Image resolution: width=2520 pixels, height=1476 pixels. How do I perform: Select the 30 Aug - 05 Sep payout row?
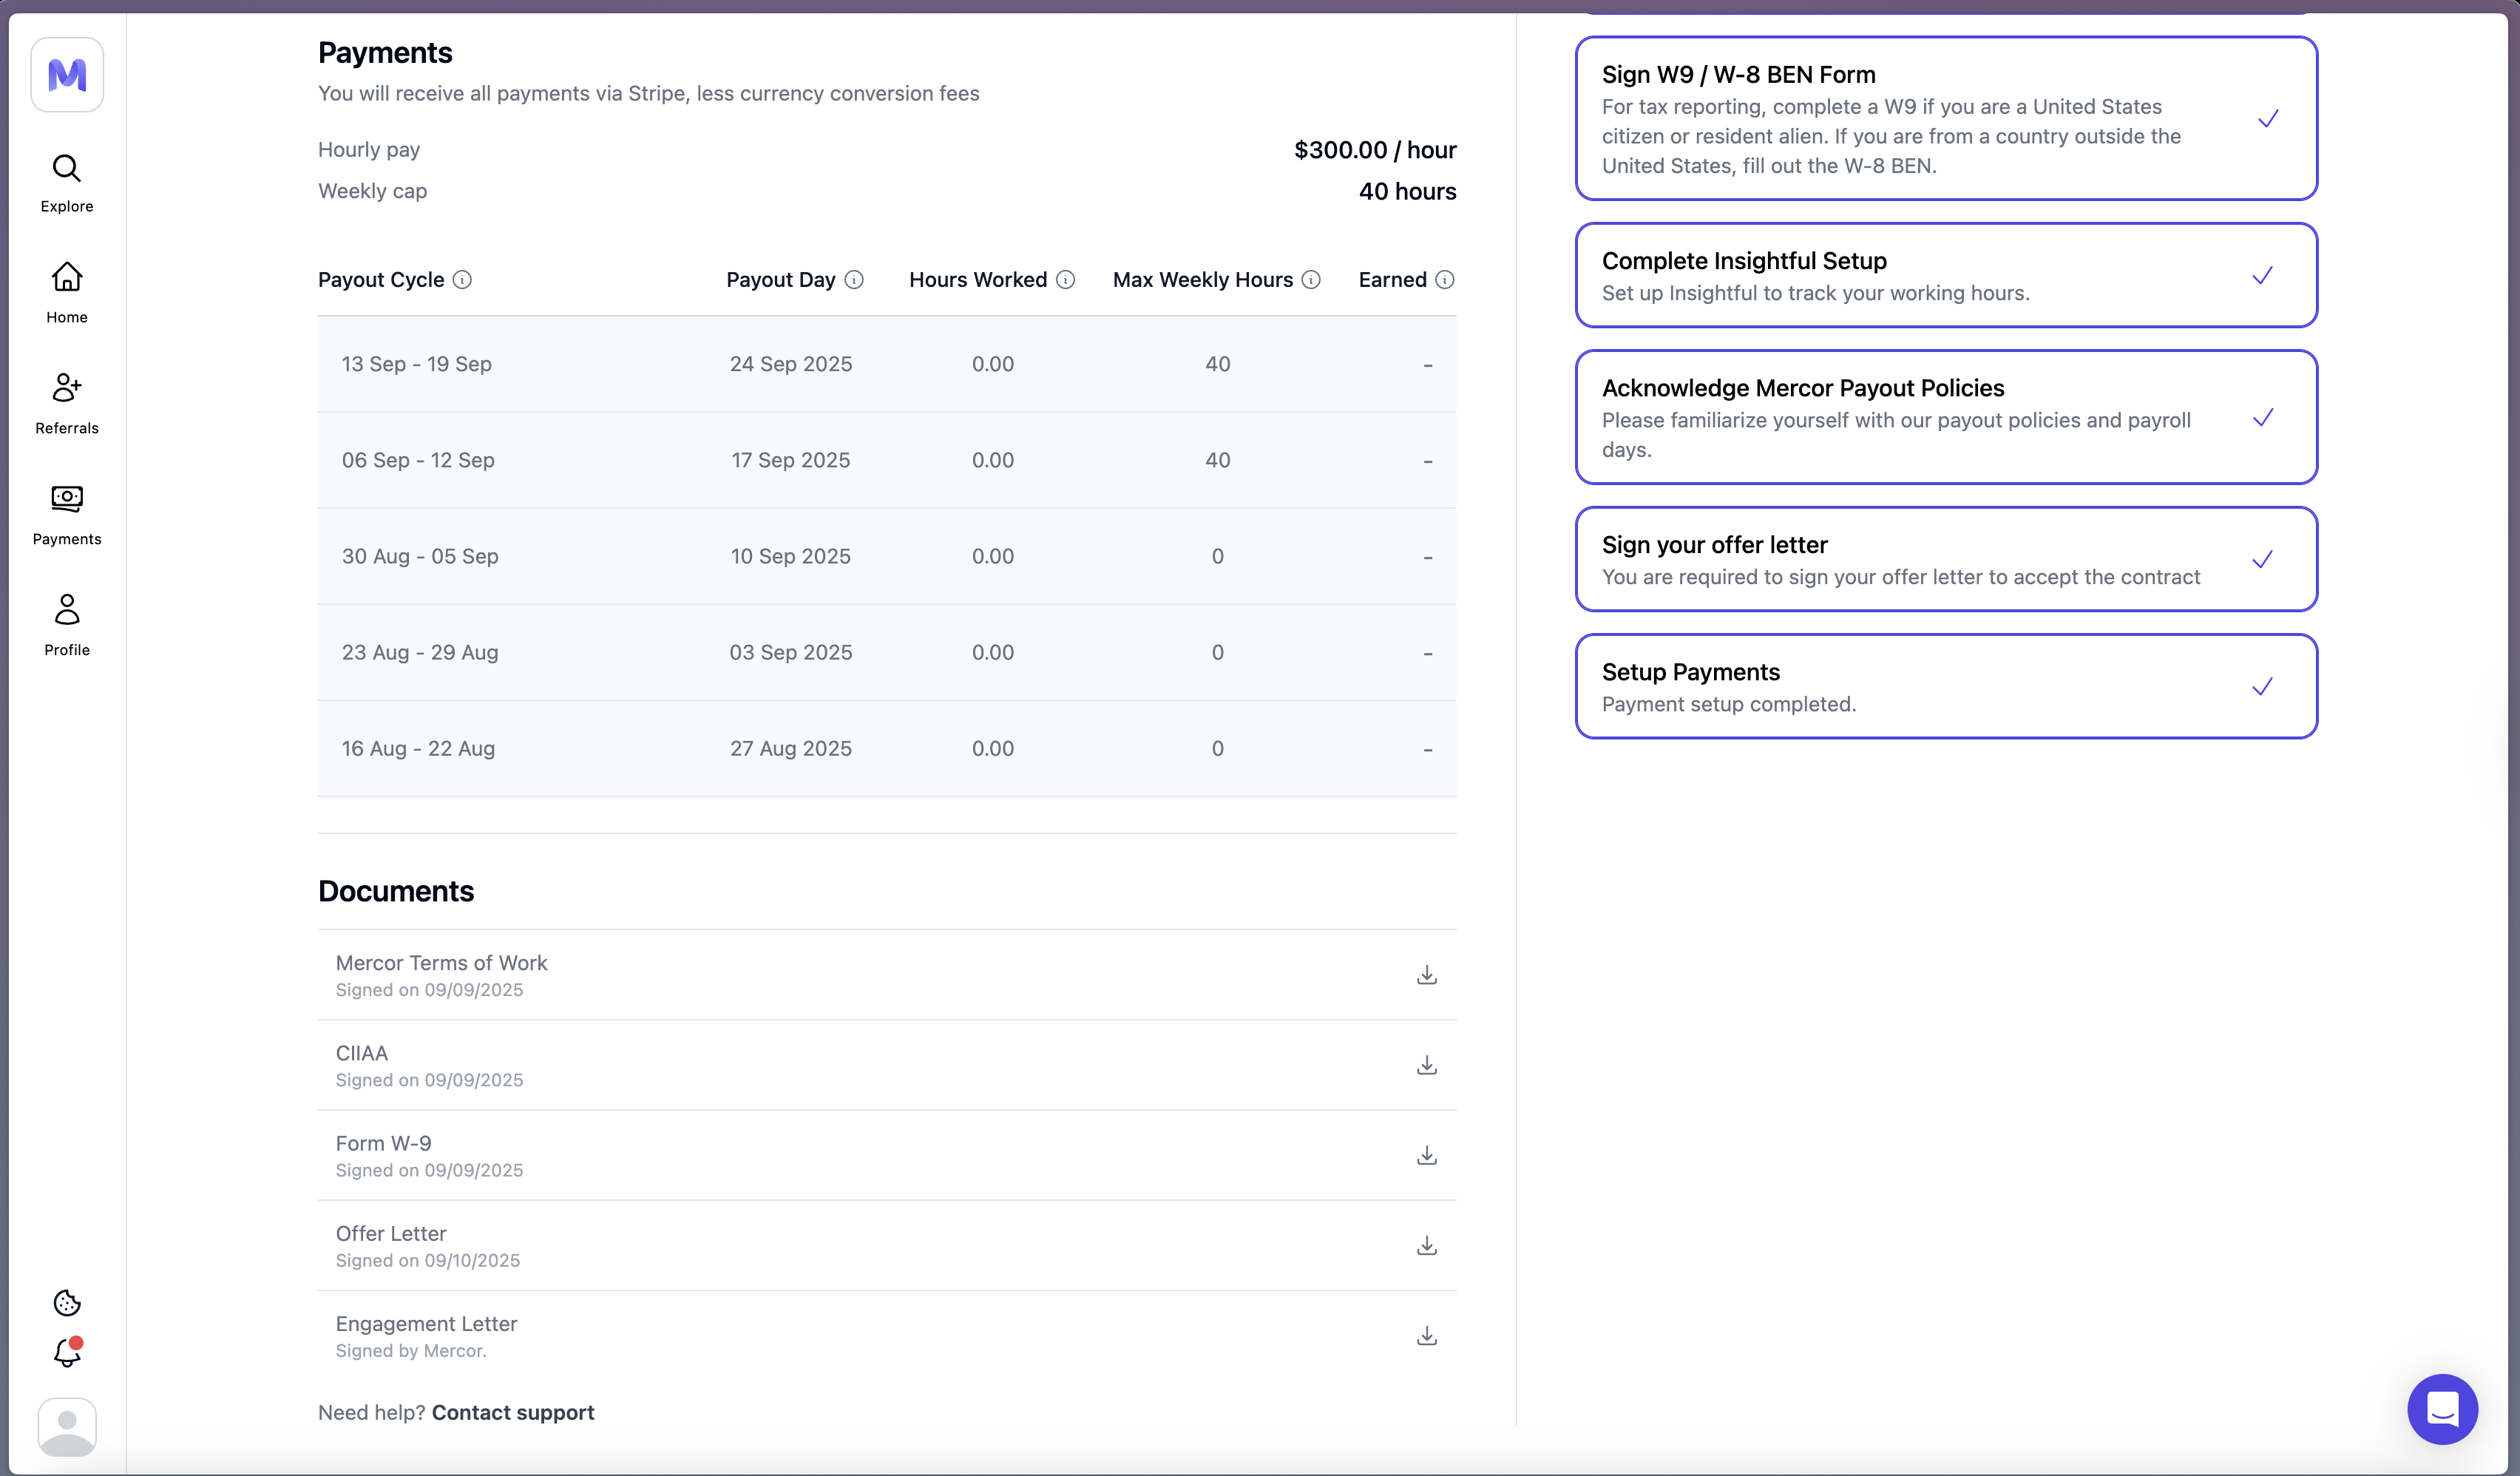point(887,556)
